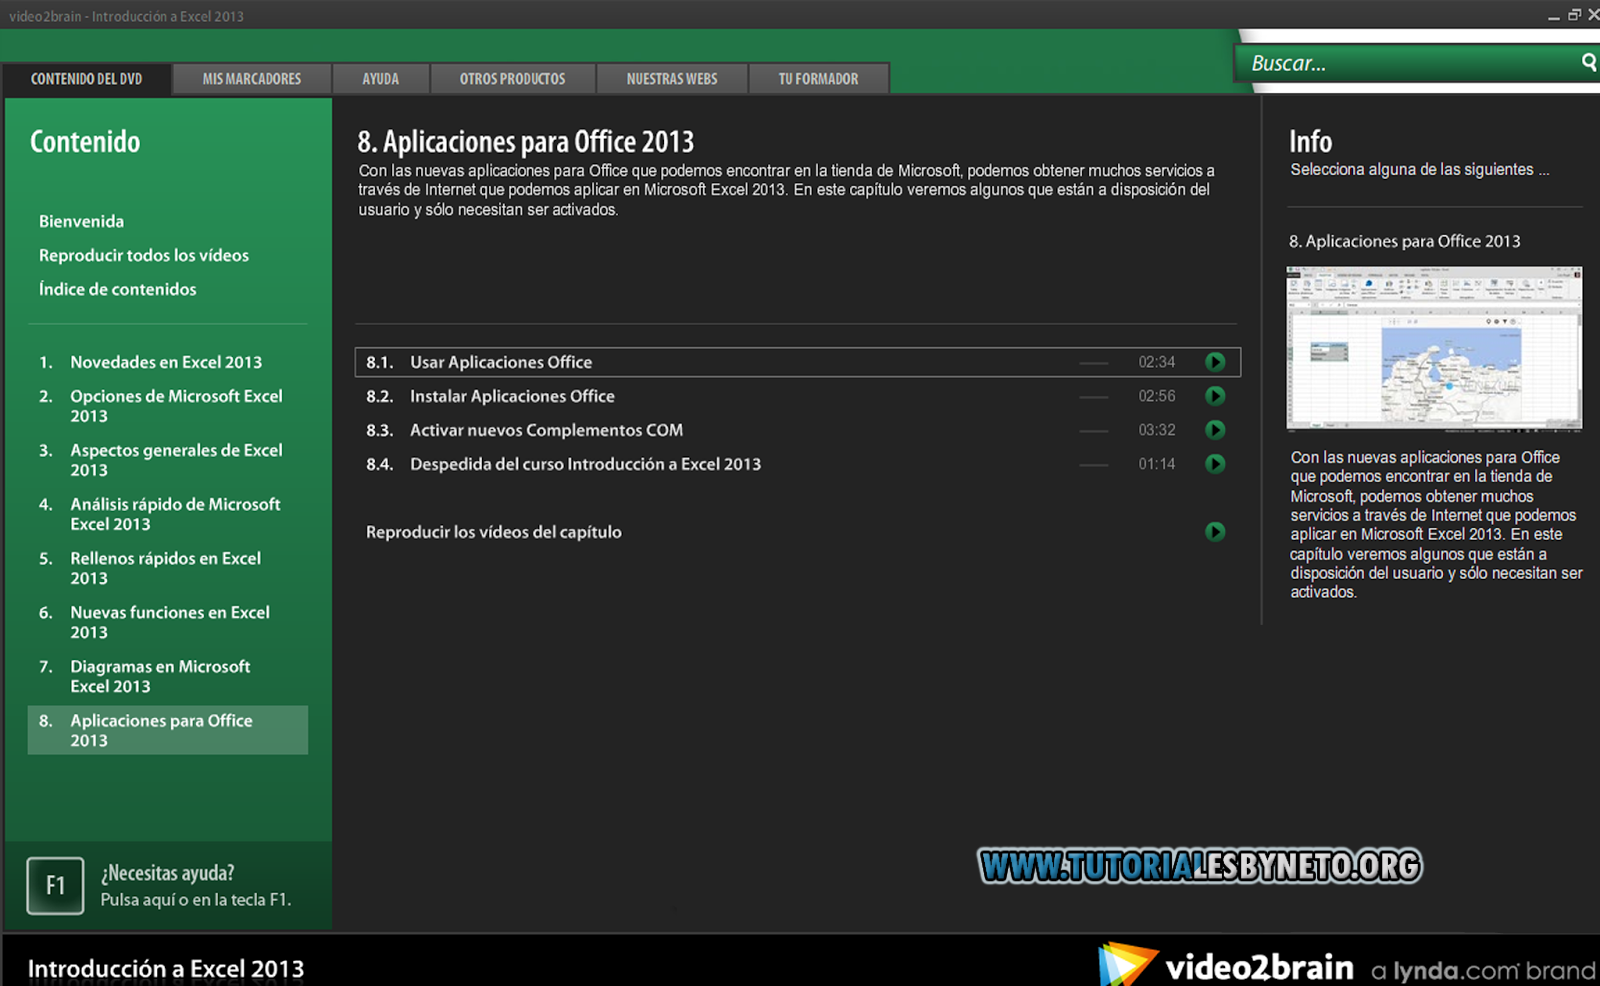The height and width of the screenshot is (986, 1600).
Task: Select chapter 1 Novedades en Excel 2013
Action: [168, 362]
